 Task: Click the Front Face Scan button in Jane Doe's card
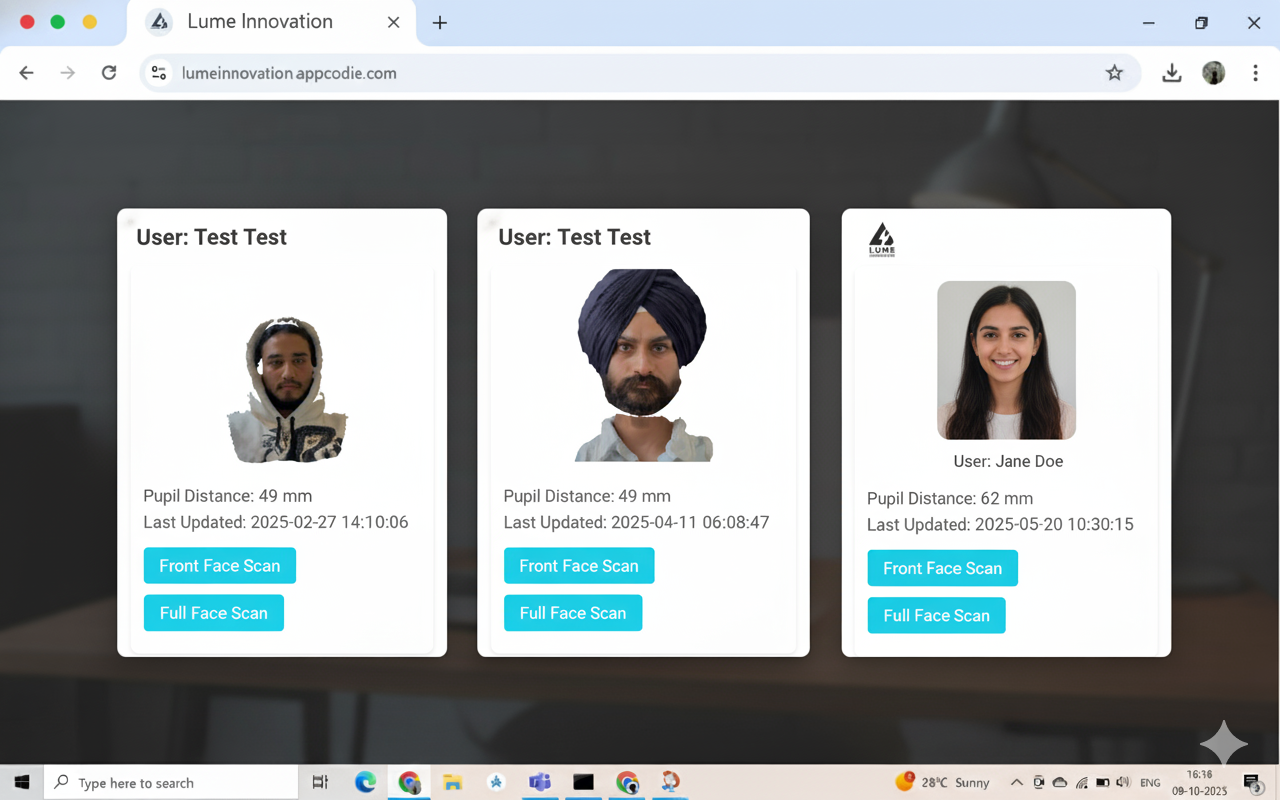click(942, 568)
